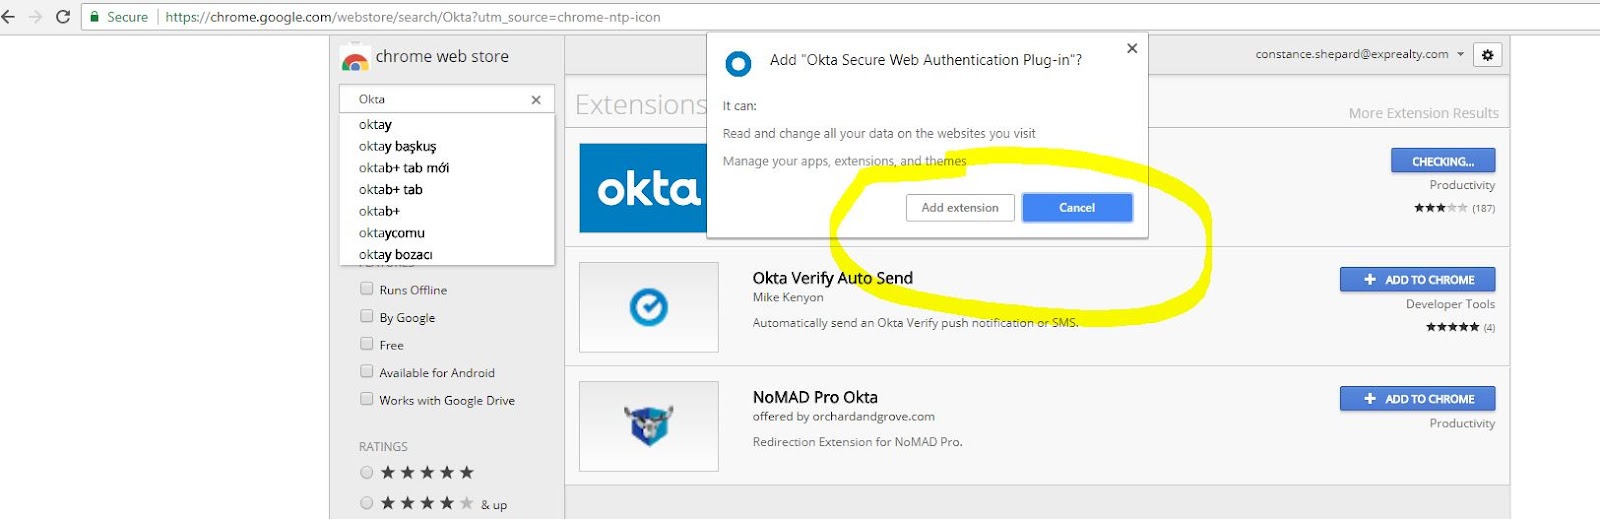Click the Okta logo tile
This screenshot has height=519, width=1600.
(643, 188)
